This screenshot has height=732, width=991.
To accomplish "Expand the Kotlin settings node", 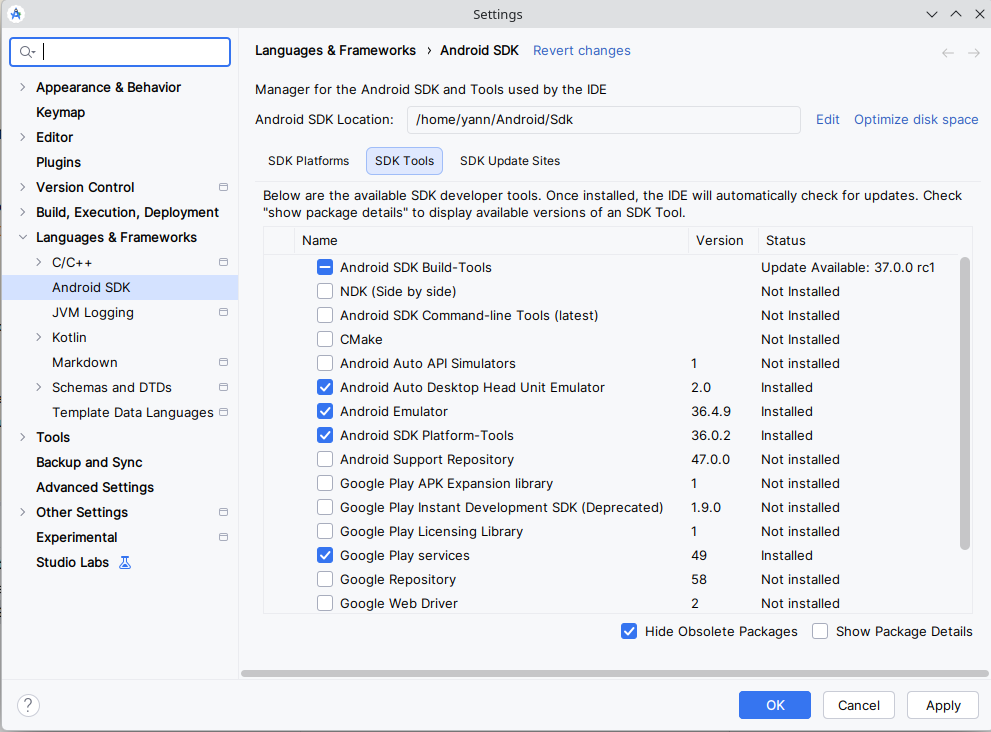I will [39, 337].
